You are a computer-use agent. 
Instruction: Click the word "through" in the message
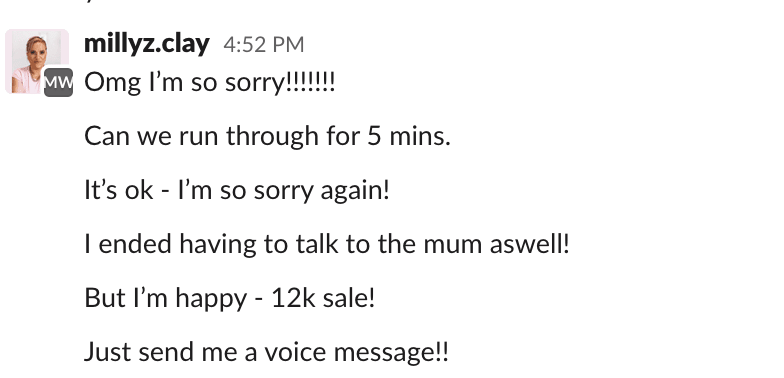[x=272, y=137]
